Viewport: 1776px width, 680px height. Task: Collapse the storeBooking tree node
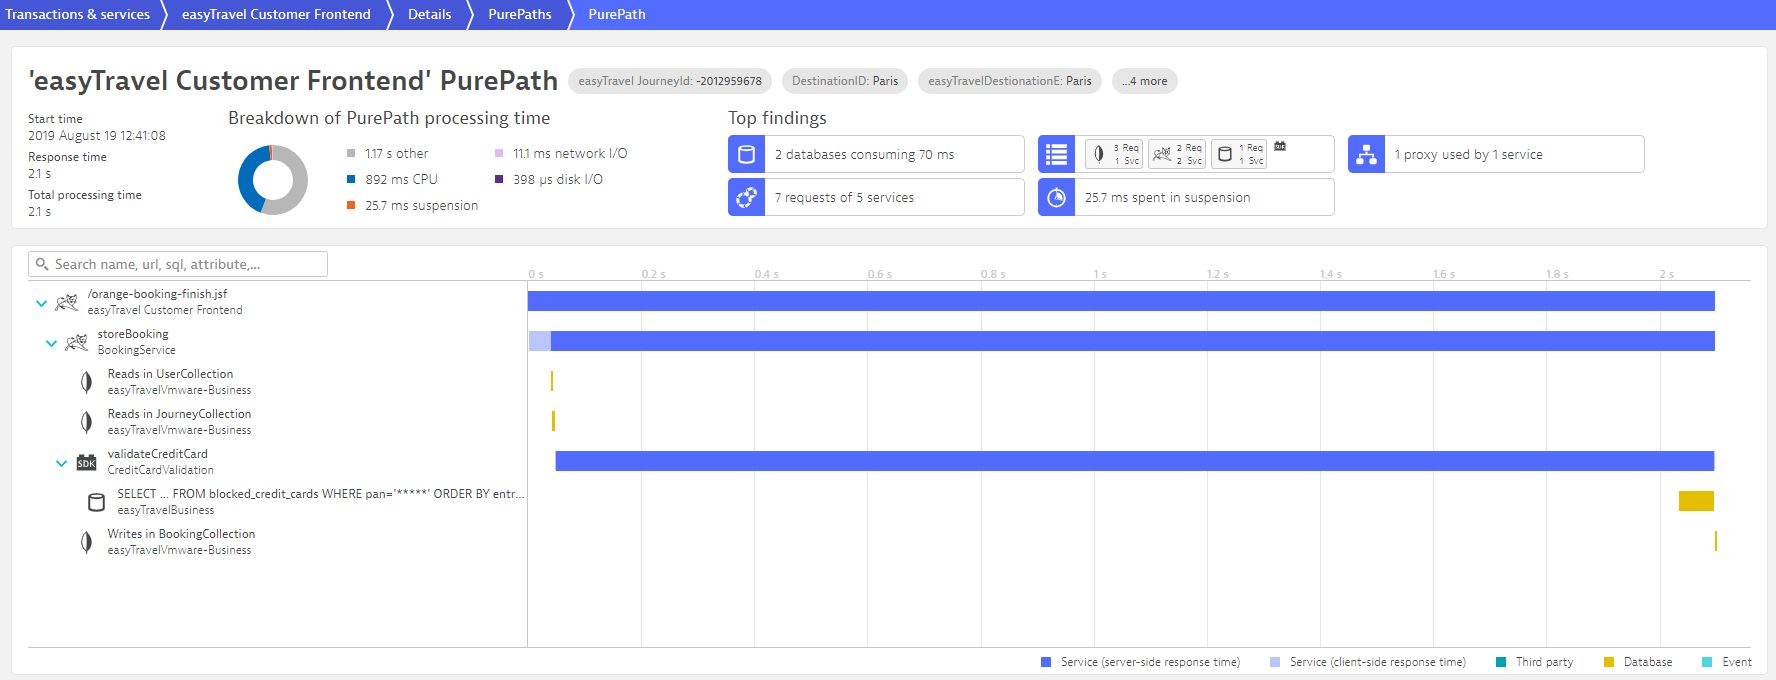click(x=51, y=343)
